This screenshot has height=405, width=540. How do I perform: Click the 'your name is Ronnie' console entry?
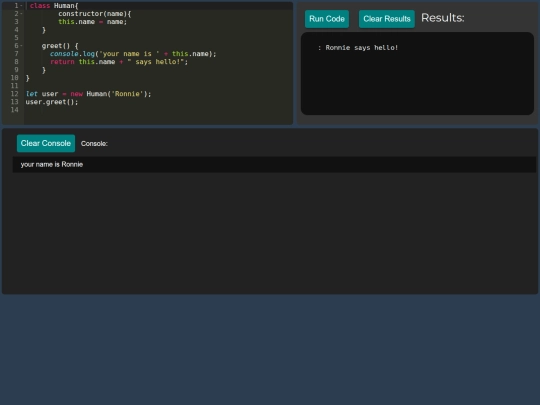point(274,164)
